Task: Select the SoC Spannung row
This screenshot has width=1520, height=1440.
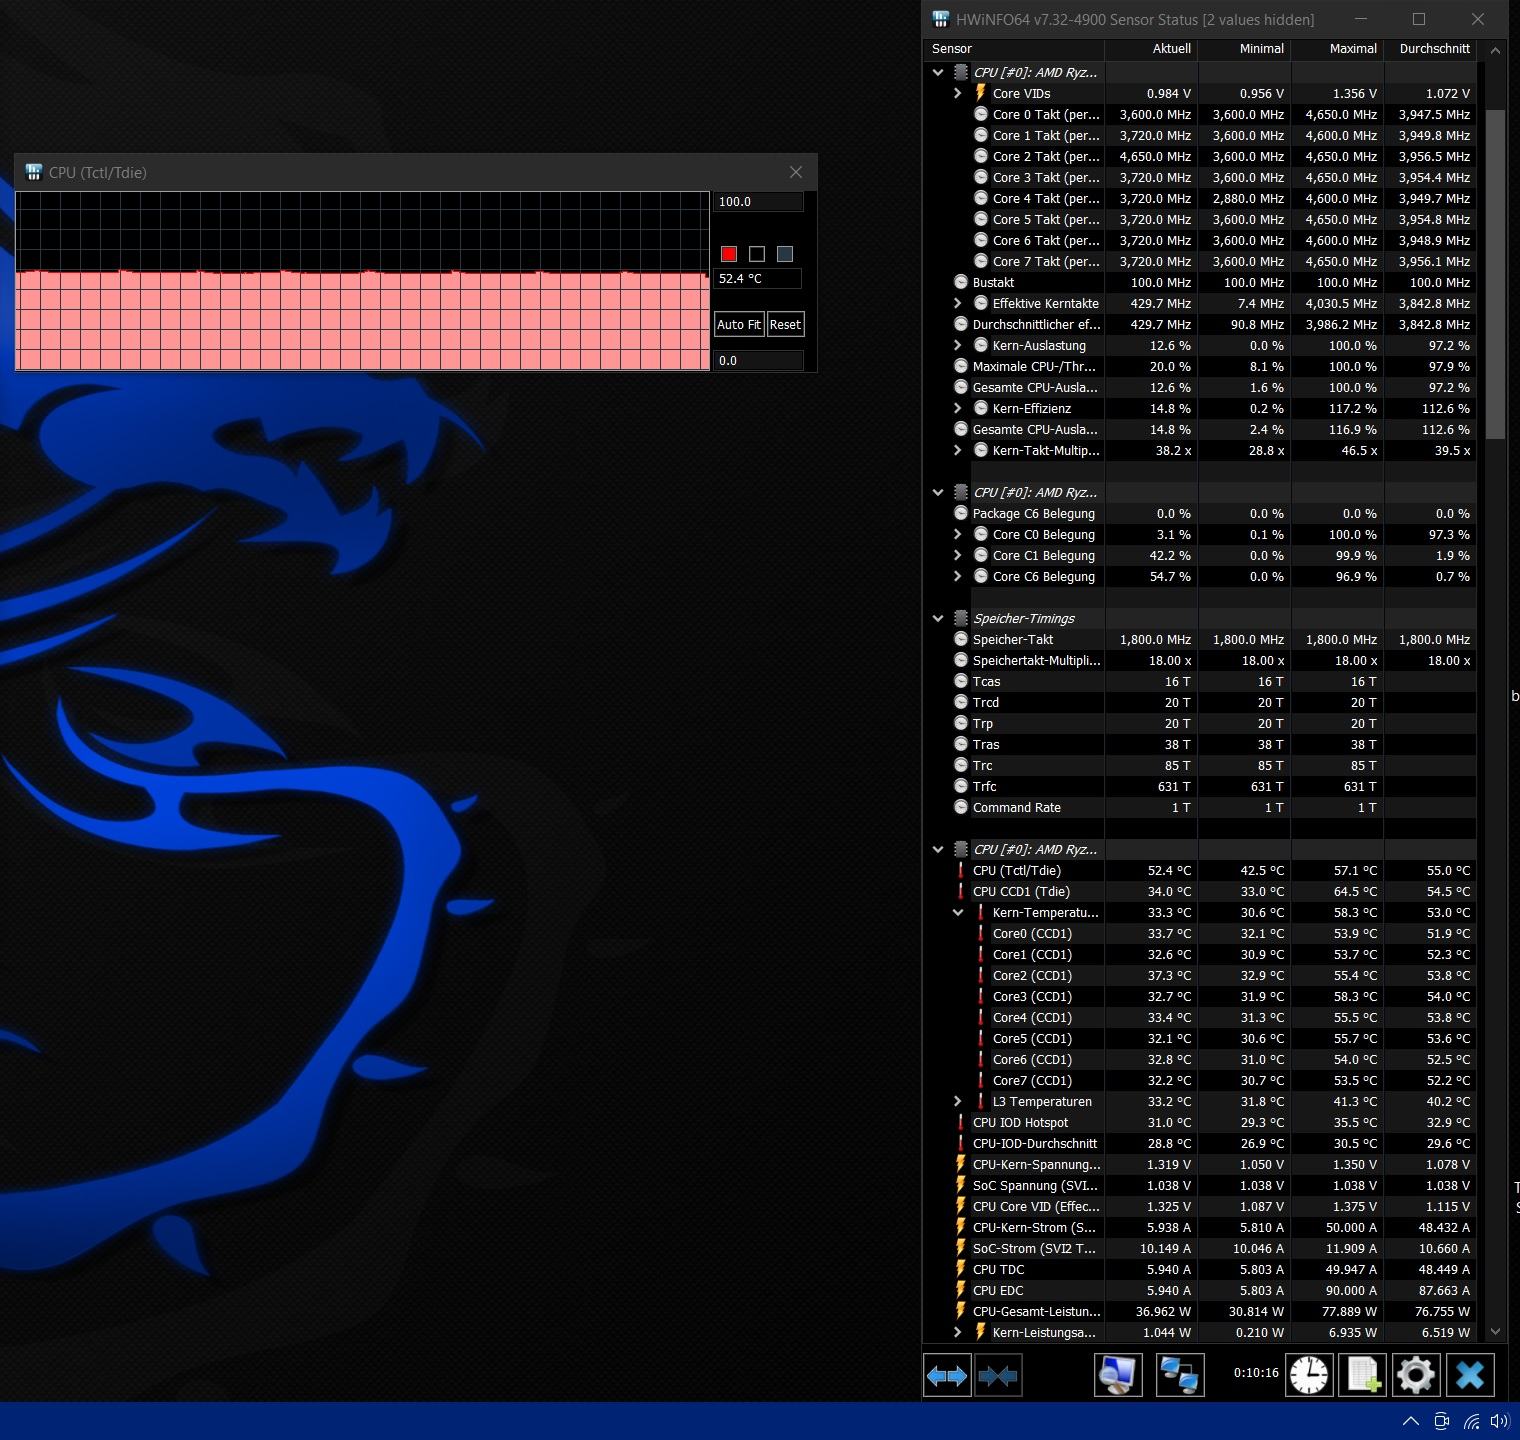Action: point(1200,1185)
